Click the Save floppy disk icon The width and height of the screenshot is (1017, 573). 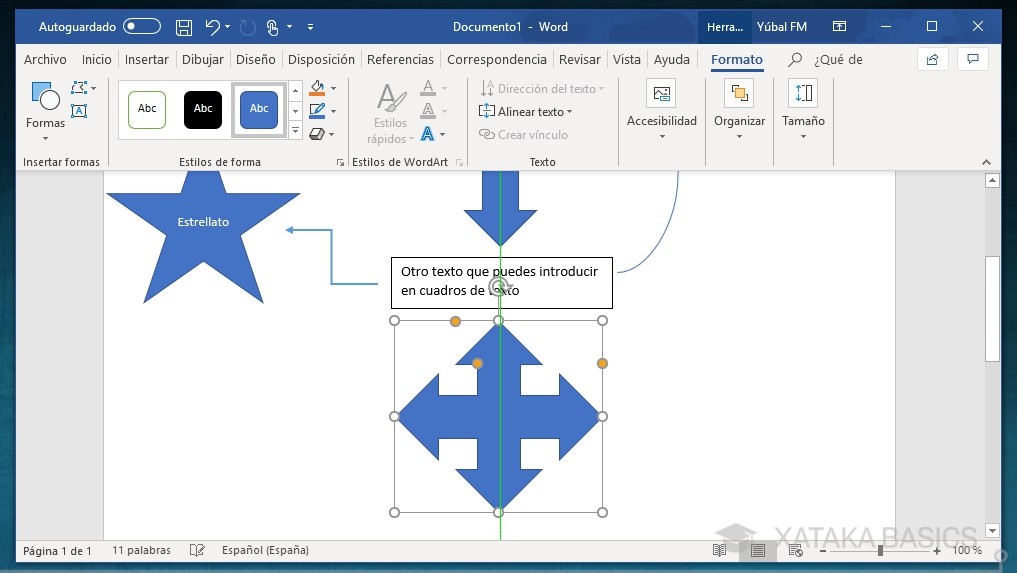coord(184,27)
